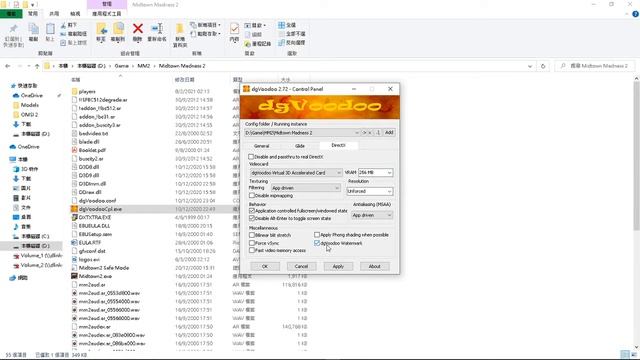The height and width of the screenshot is (360, 640).
Task: Open the green File ribbon tab
Action: [11, 13]
